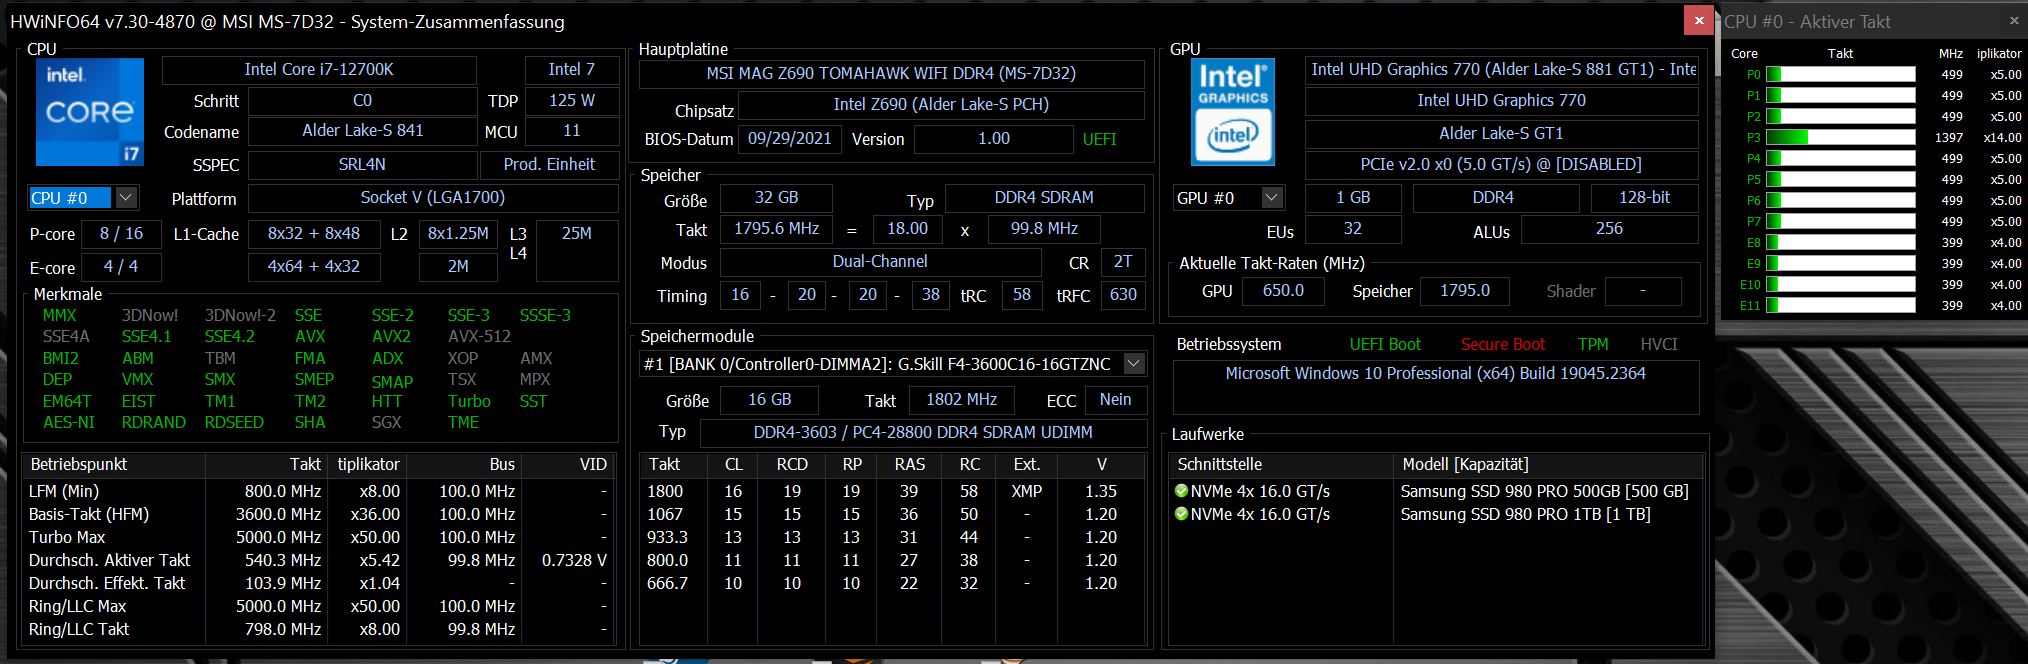Click the P3 core clock bar
Image resolution: width=2028 pixels, height=664 pixels.
1840,138
